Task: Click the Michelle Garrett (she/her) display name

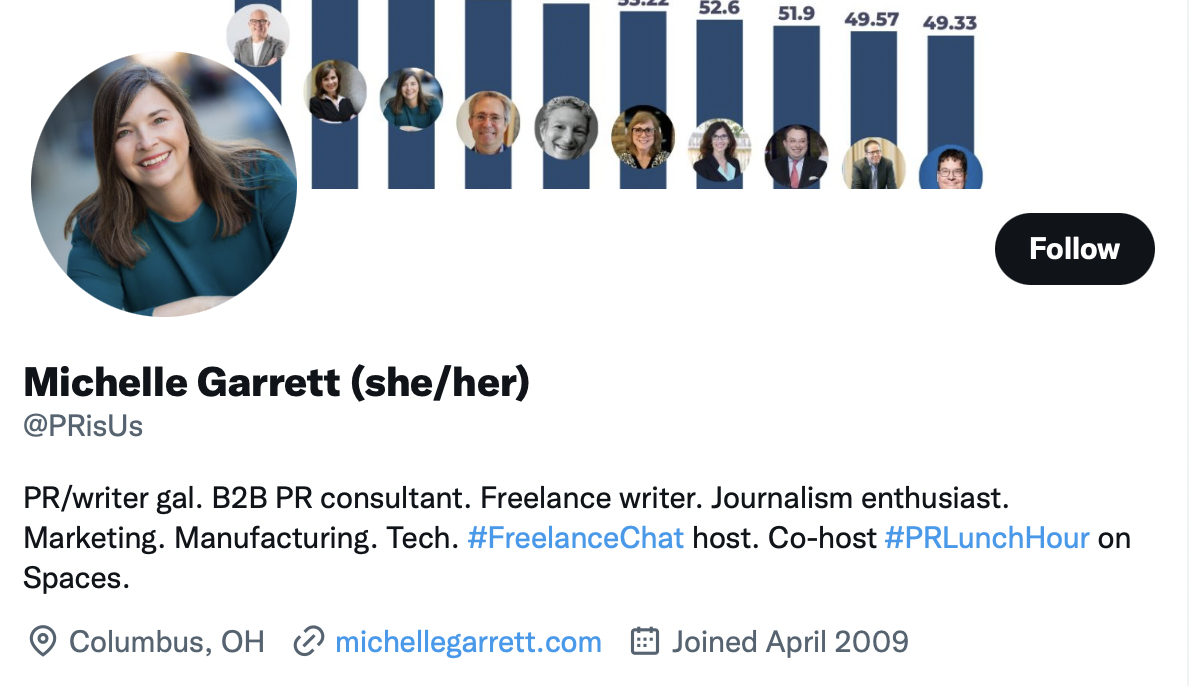Action: pos(276,382)
